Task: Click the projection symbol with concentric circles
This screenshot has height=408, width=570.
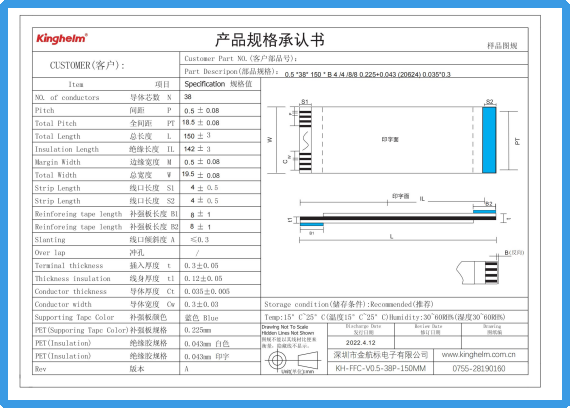Action: tap(277, 361)
